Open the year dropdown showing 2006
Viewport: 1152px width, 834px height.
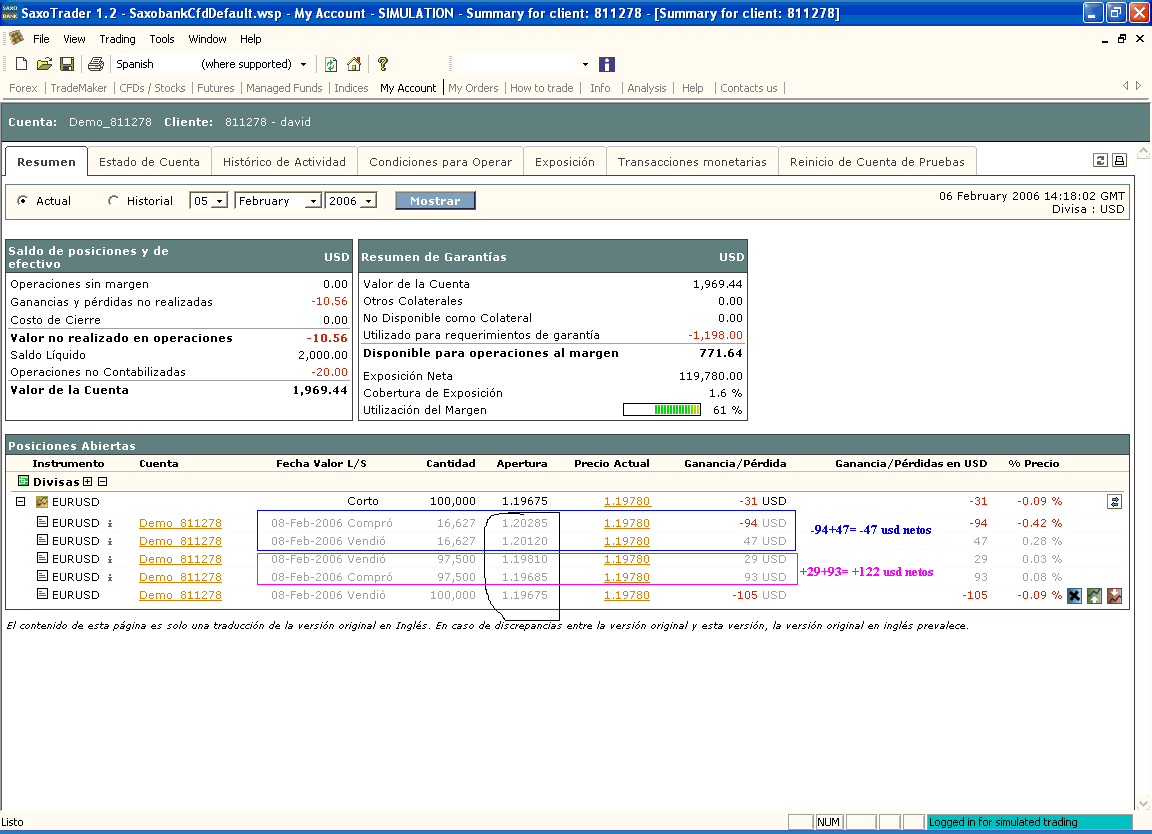click(369, 201)
